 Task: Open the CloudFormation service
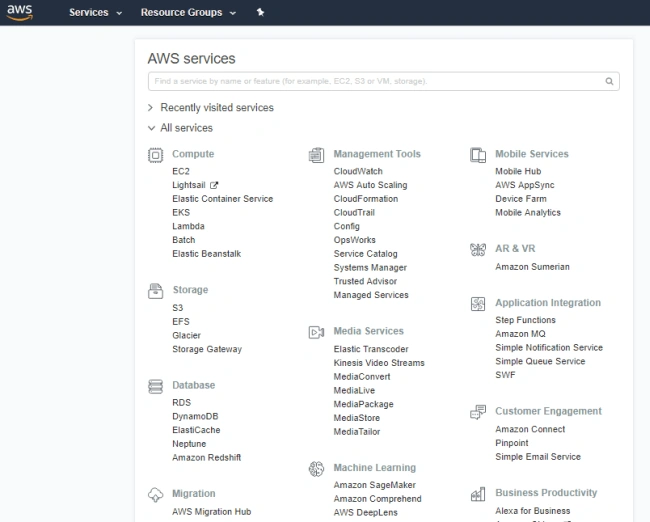tap(366, 199)
